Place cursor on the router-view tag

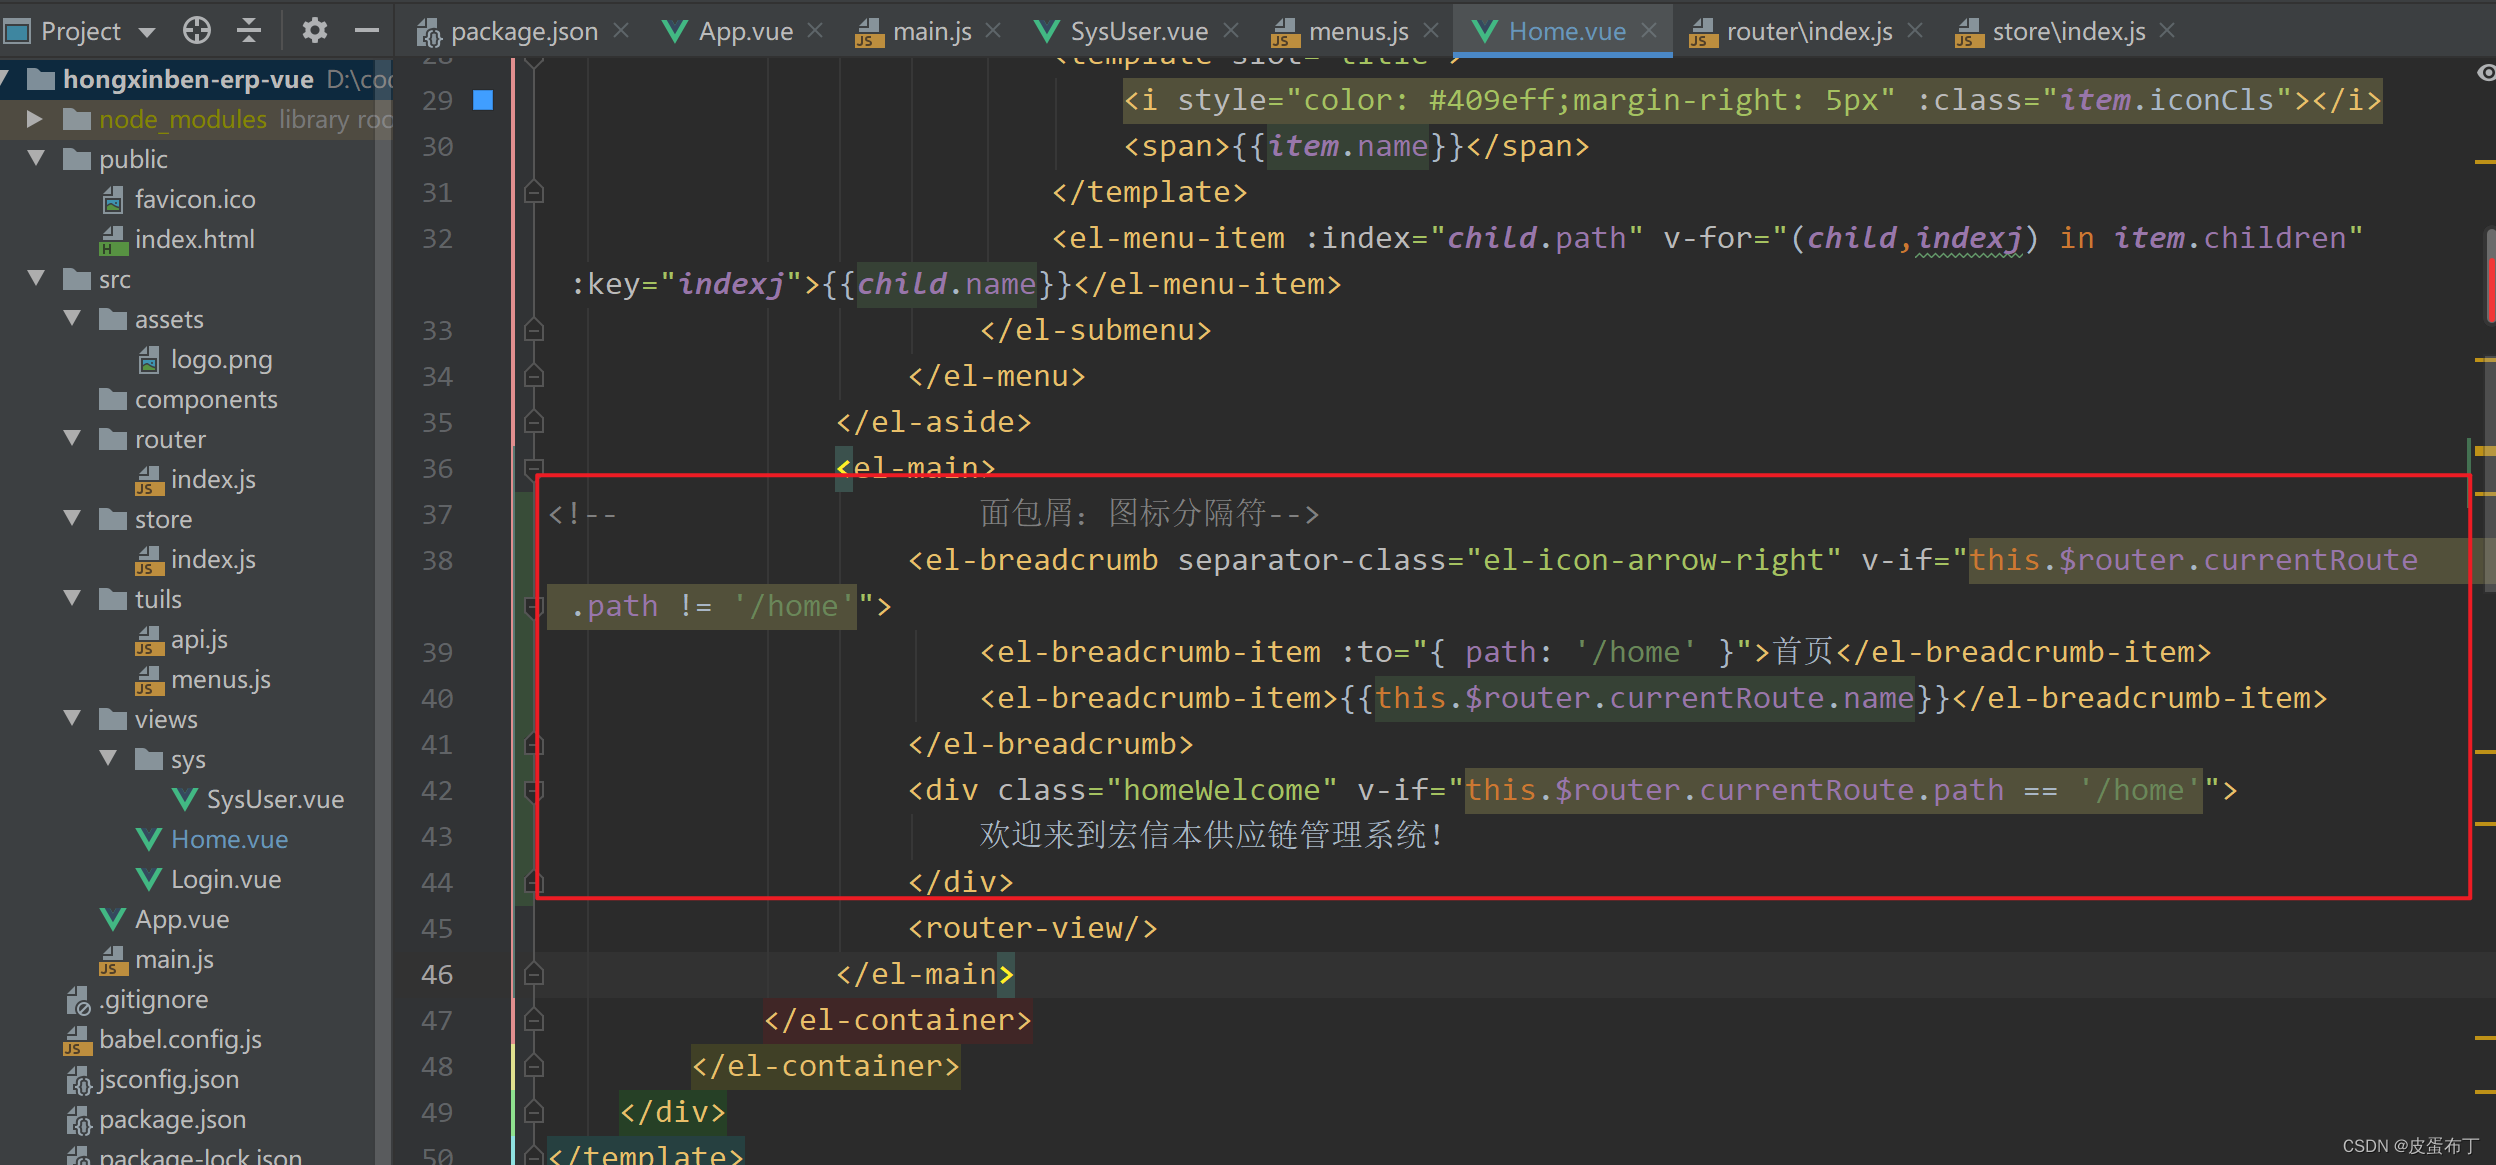click(x=1032, y=928)
